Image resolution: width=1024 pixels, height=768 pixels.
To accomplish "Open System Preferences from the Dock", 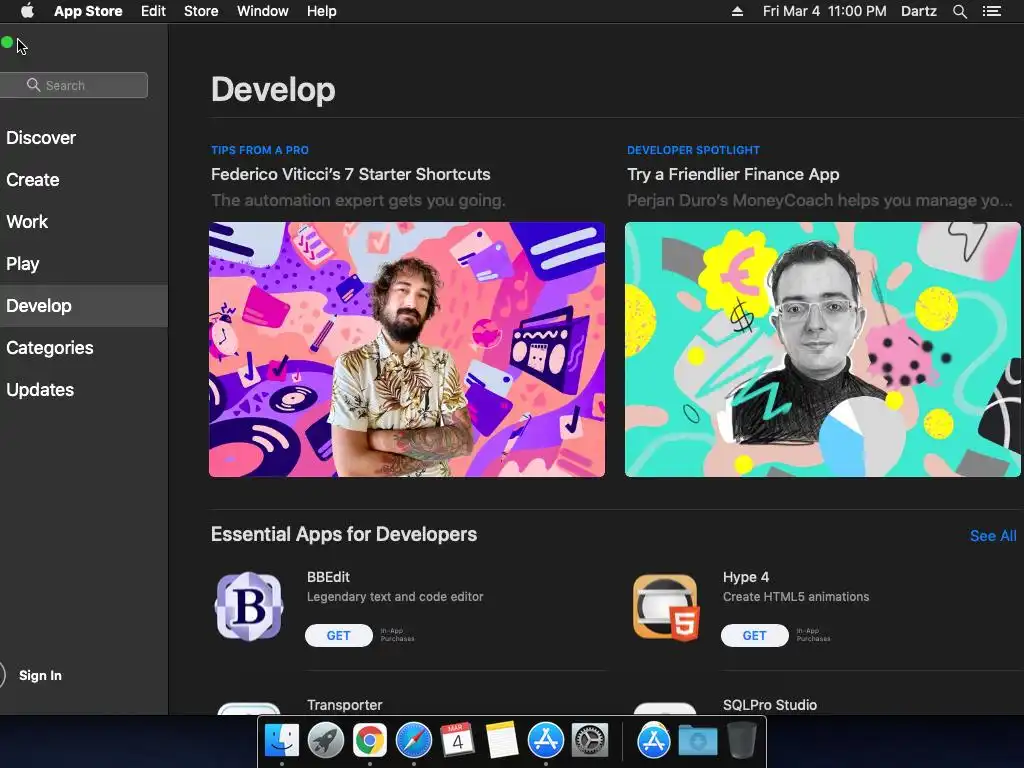I will point(590,741).
